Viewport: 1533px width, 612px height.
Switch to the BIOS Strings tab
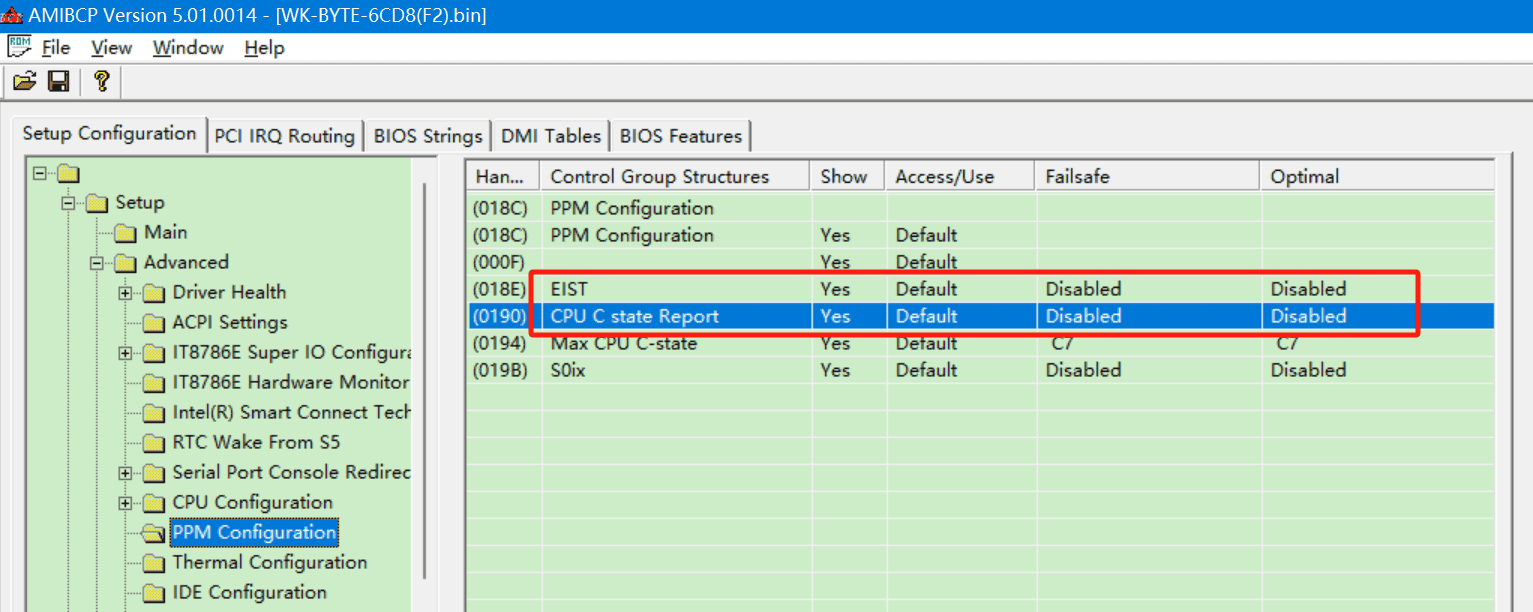click(428, 136)
